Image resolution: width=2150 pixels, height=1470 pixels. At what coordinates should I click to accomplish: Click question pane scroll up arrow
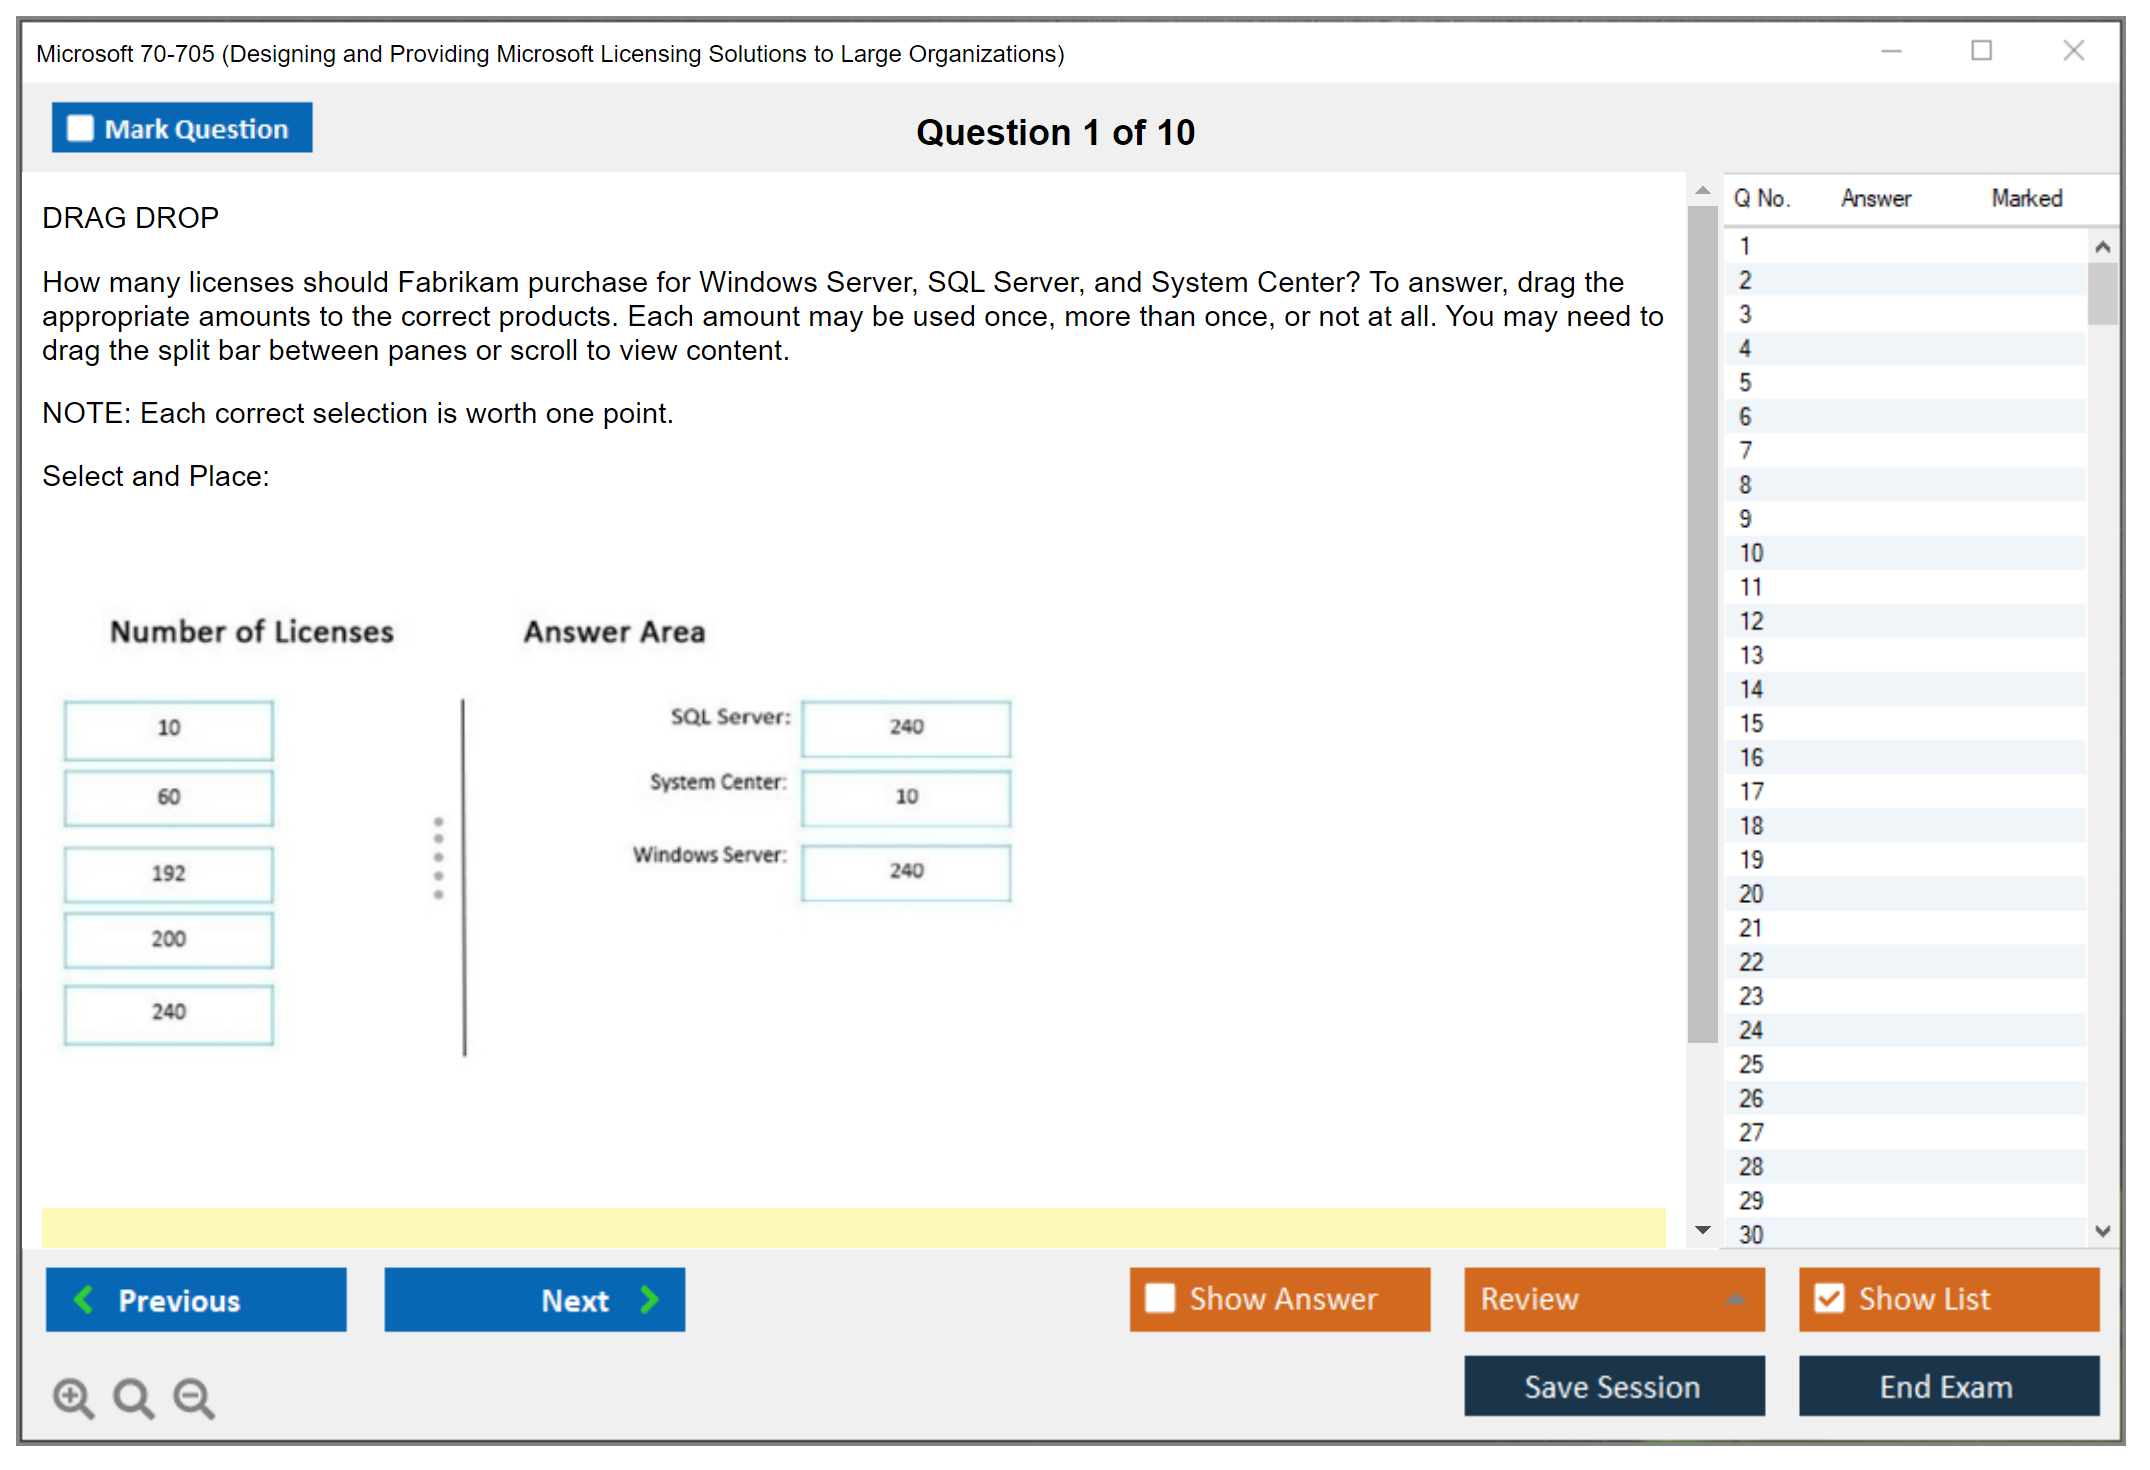pos(1702,190)
